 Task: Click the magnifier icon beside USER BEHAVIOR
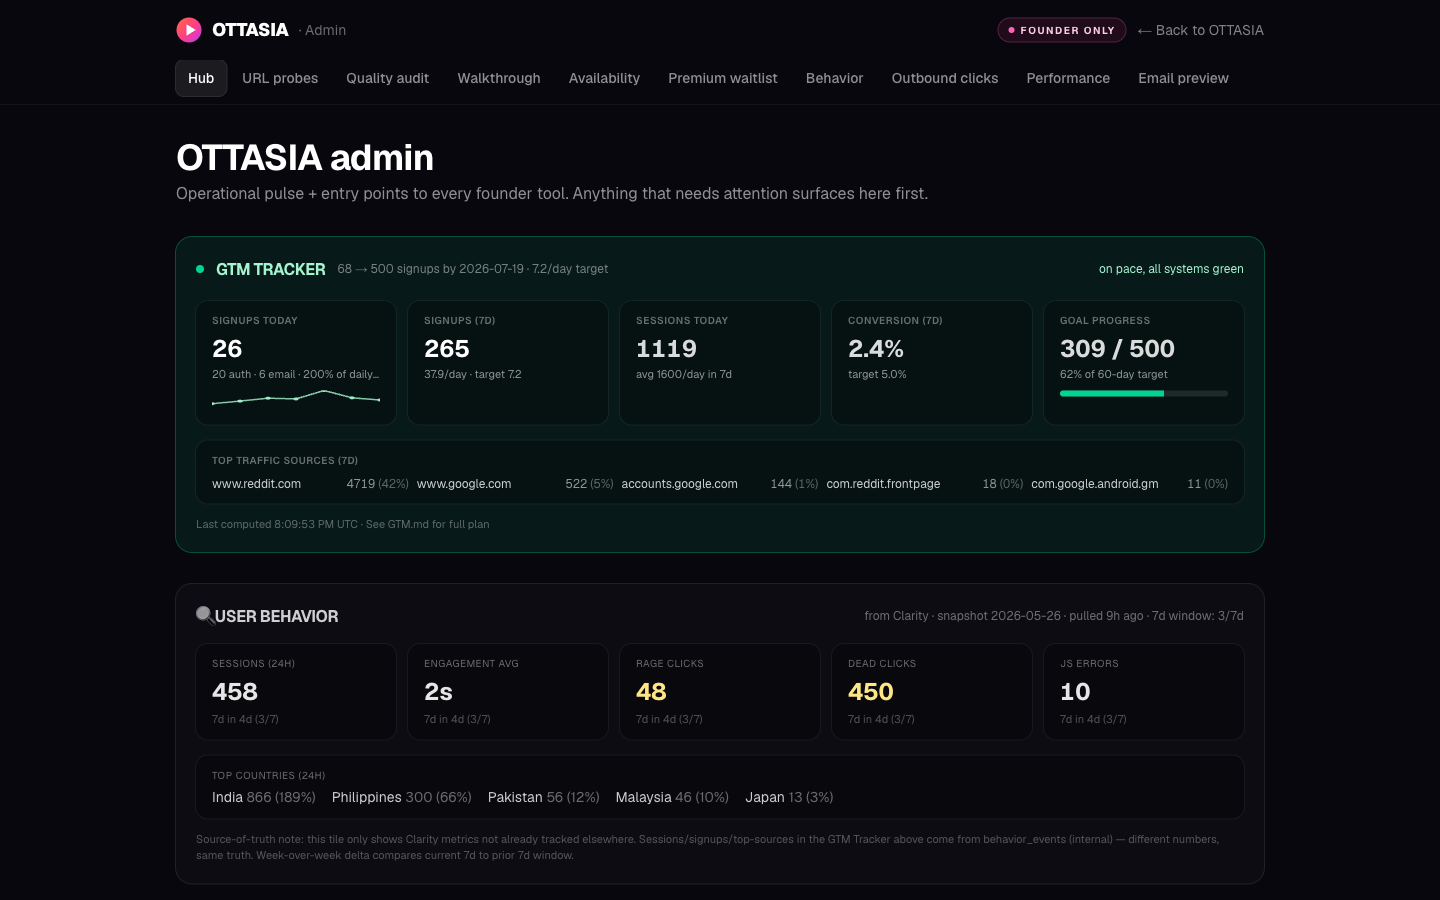(x=205, y=615)
